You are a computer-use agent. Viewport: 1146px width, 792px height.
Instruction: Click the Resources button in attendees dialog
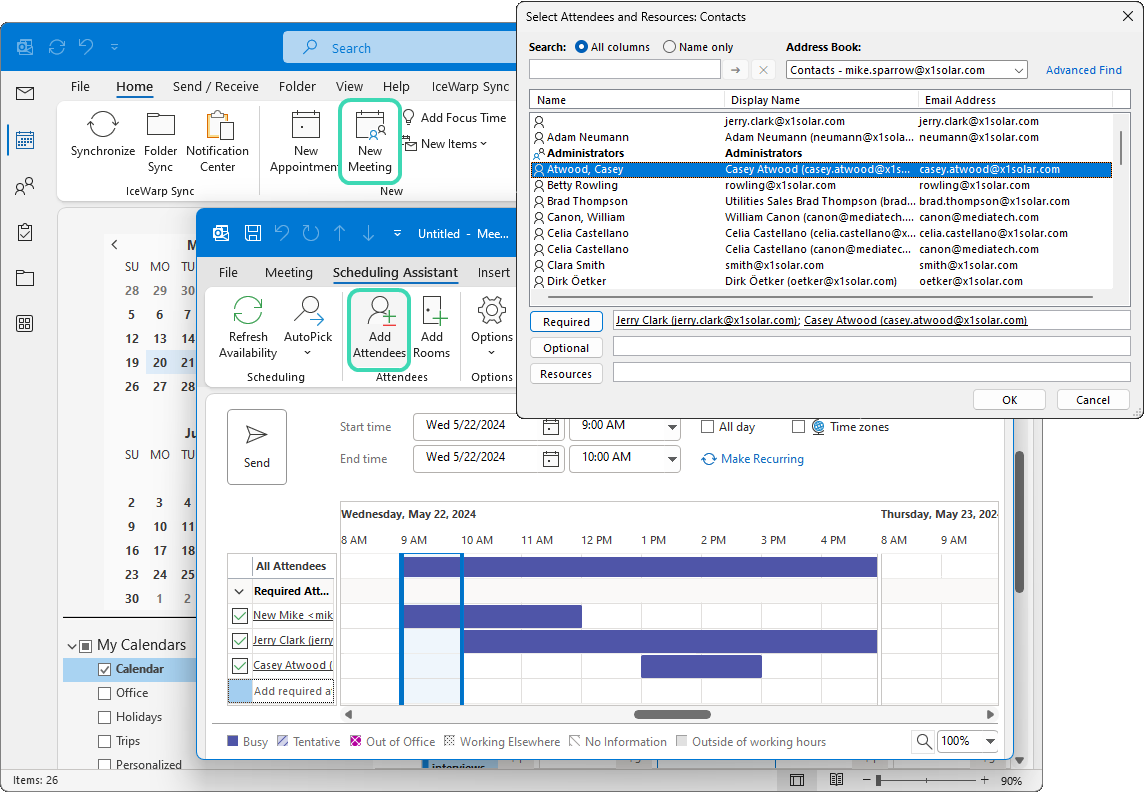point(566,374)
